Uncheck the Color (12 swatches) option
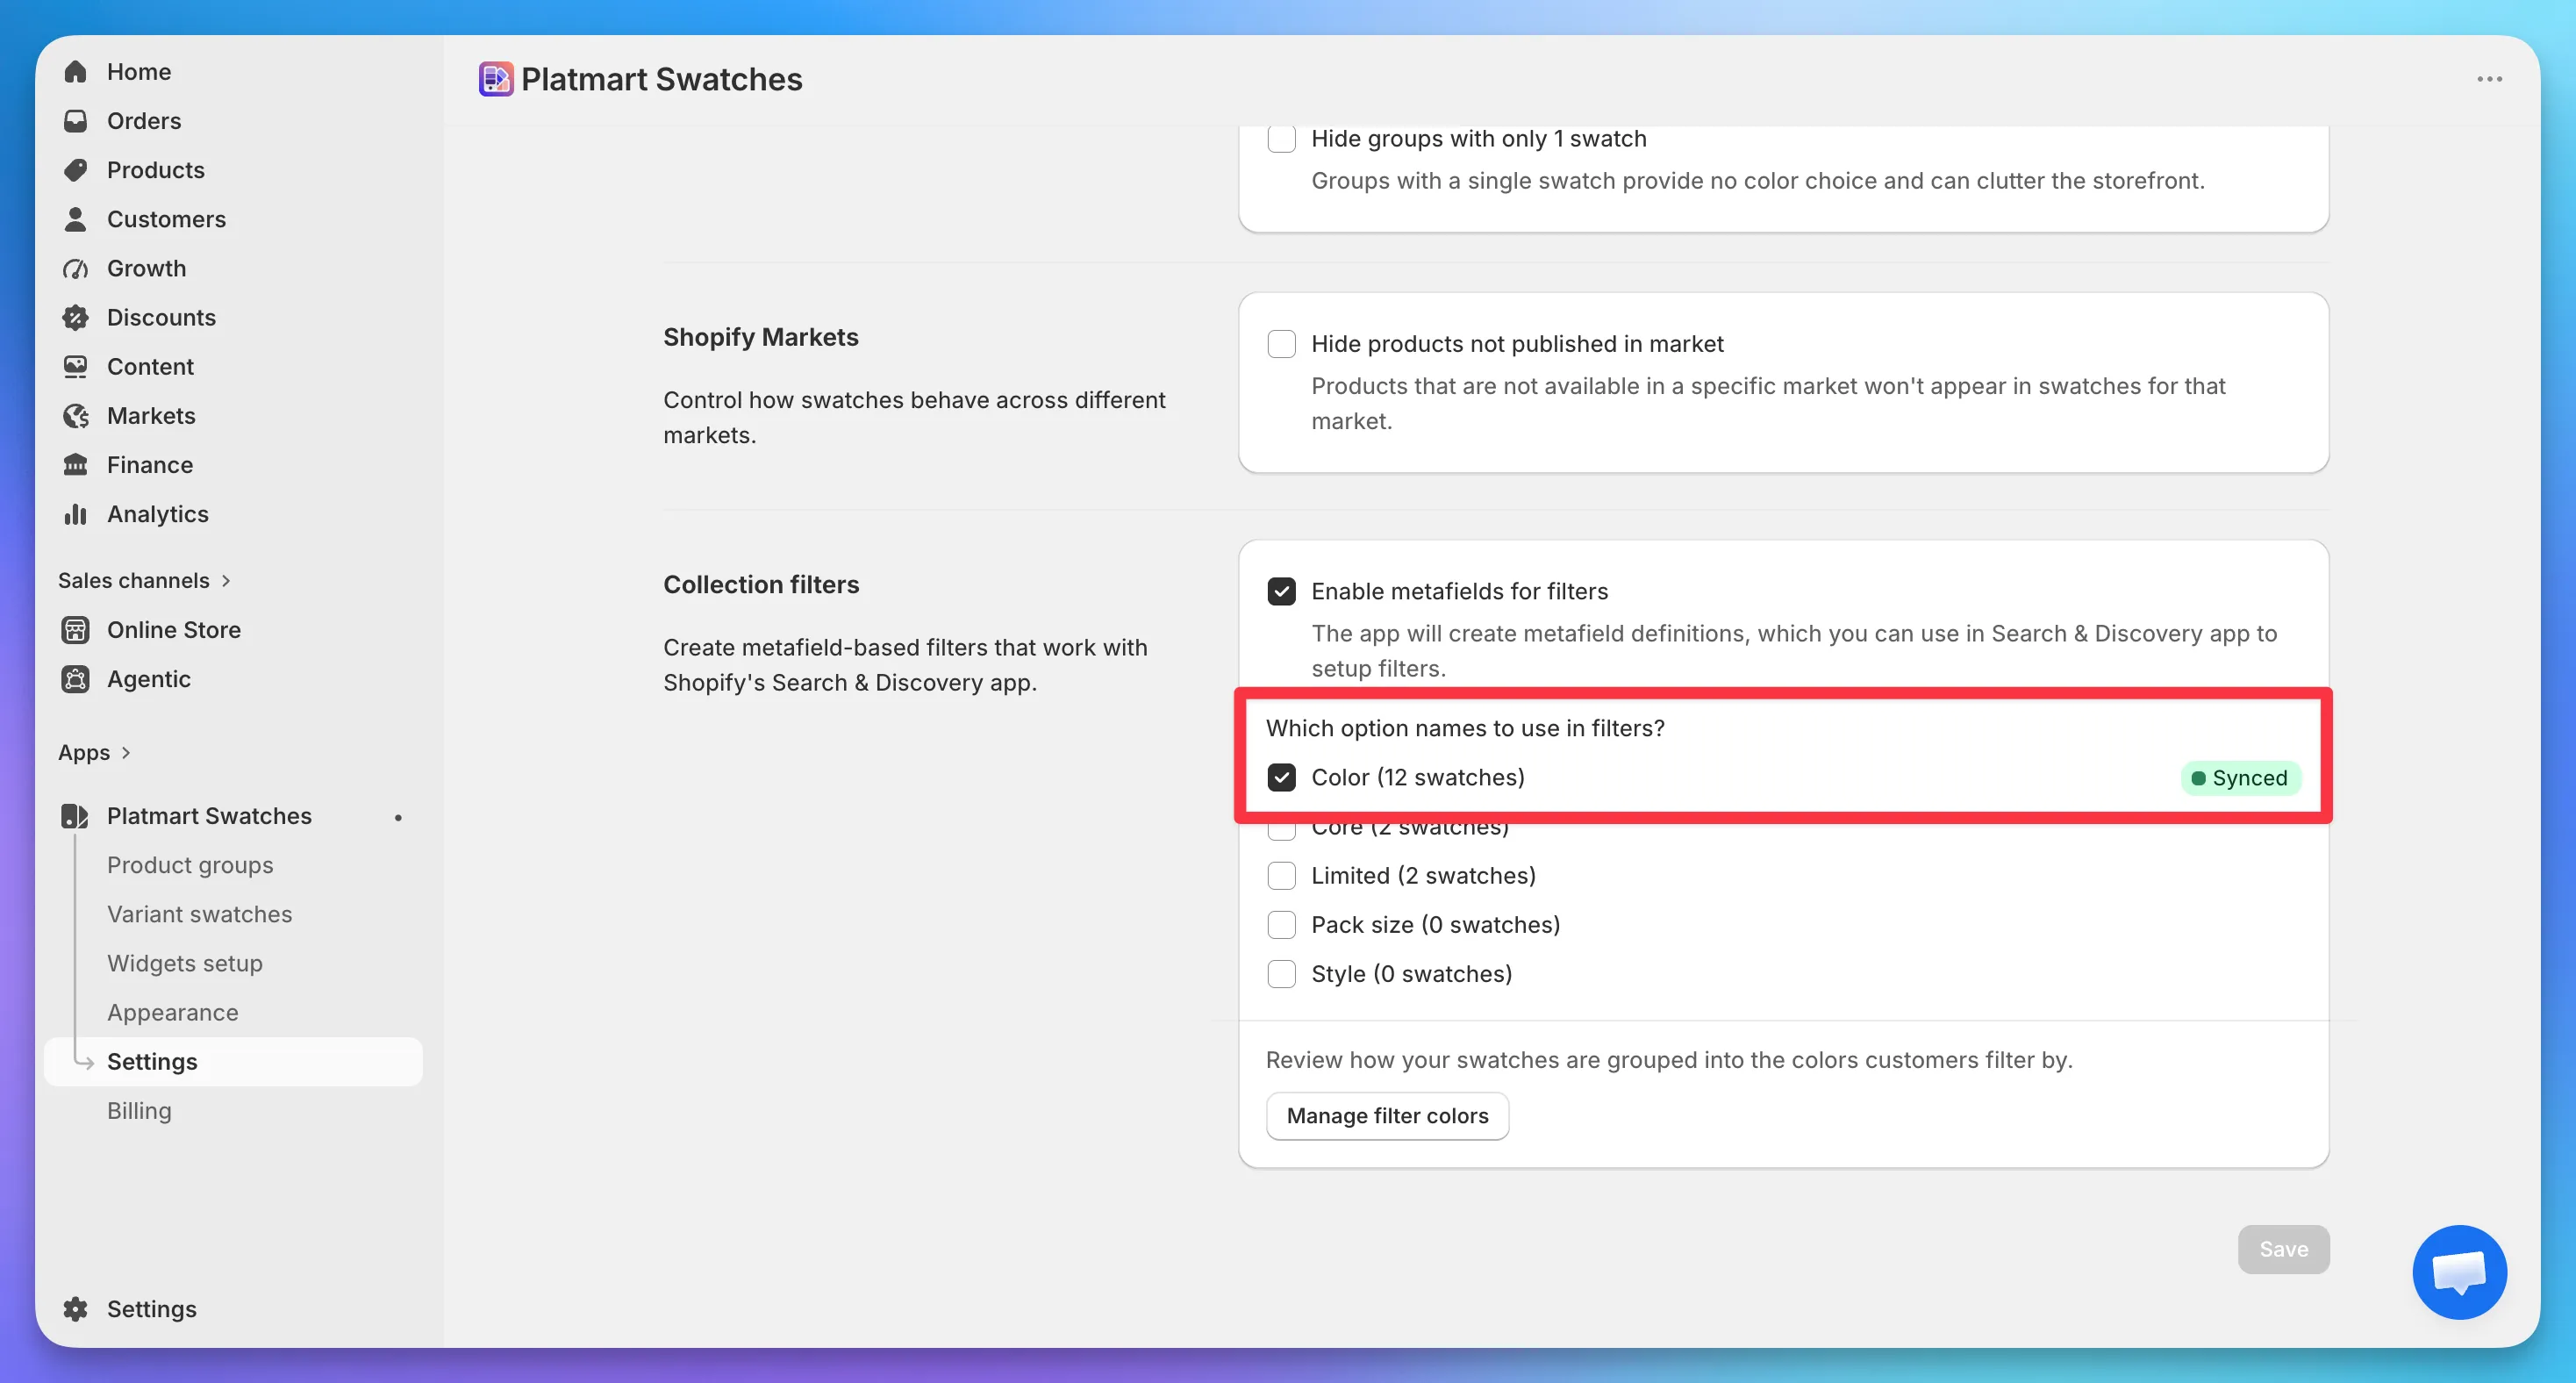Image resolution: width=2576 pixels, height=1383 pixels. click(x=1281, y=777)
